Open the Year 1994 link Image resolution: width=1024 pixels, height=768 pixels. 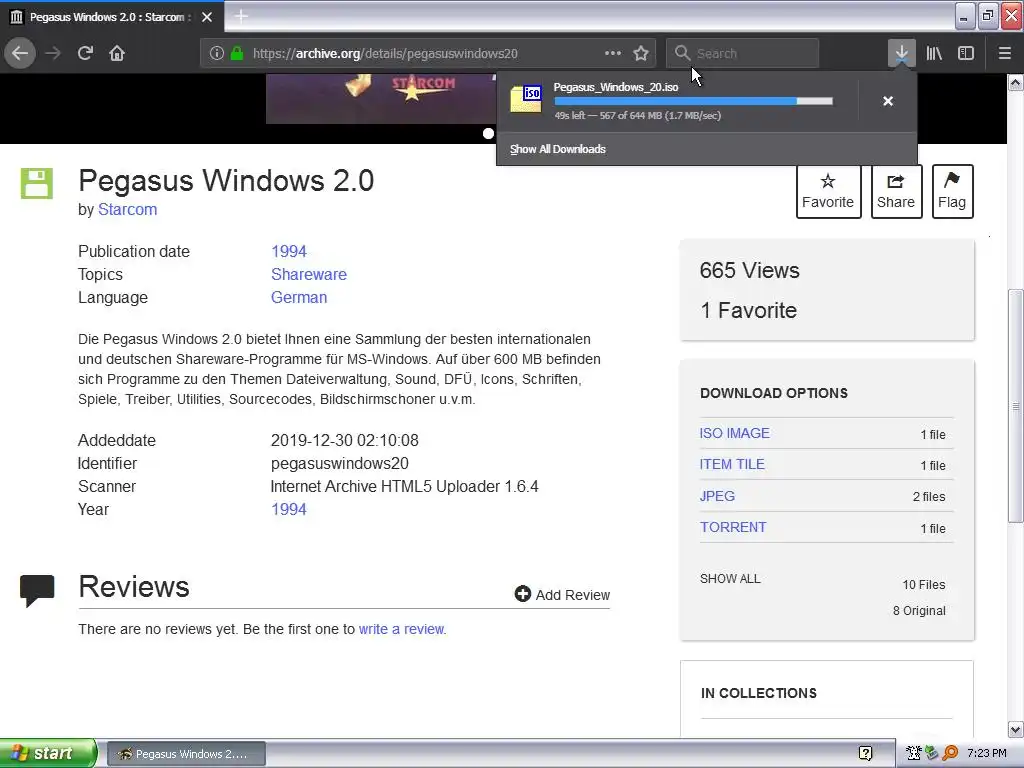pyautogui.click(x=289, y=509)
